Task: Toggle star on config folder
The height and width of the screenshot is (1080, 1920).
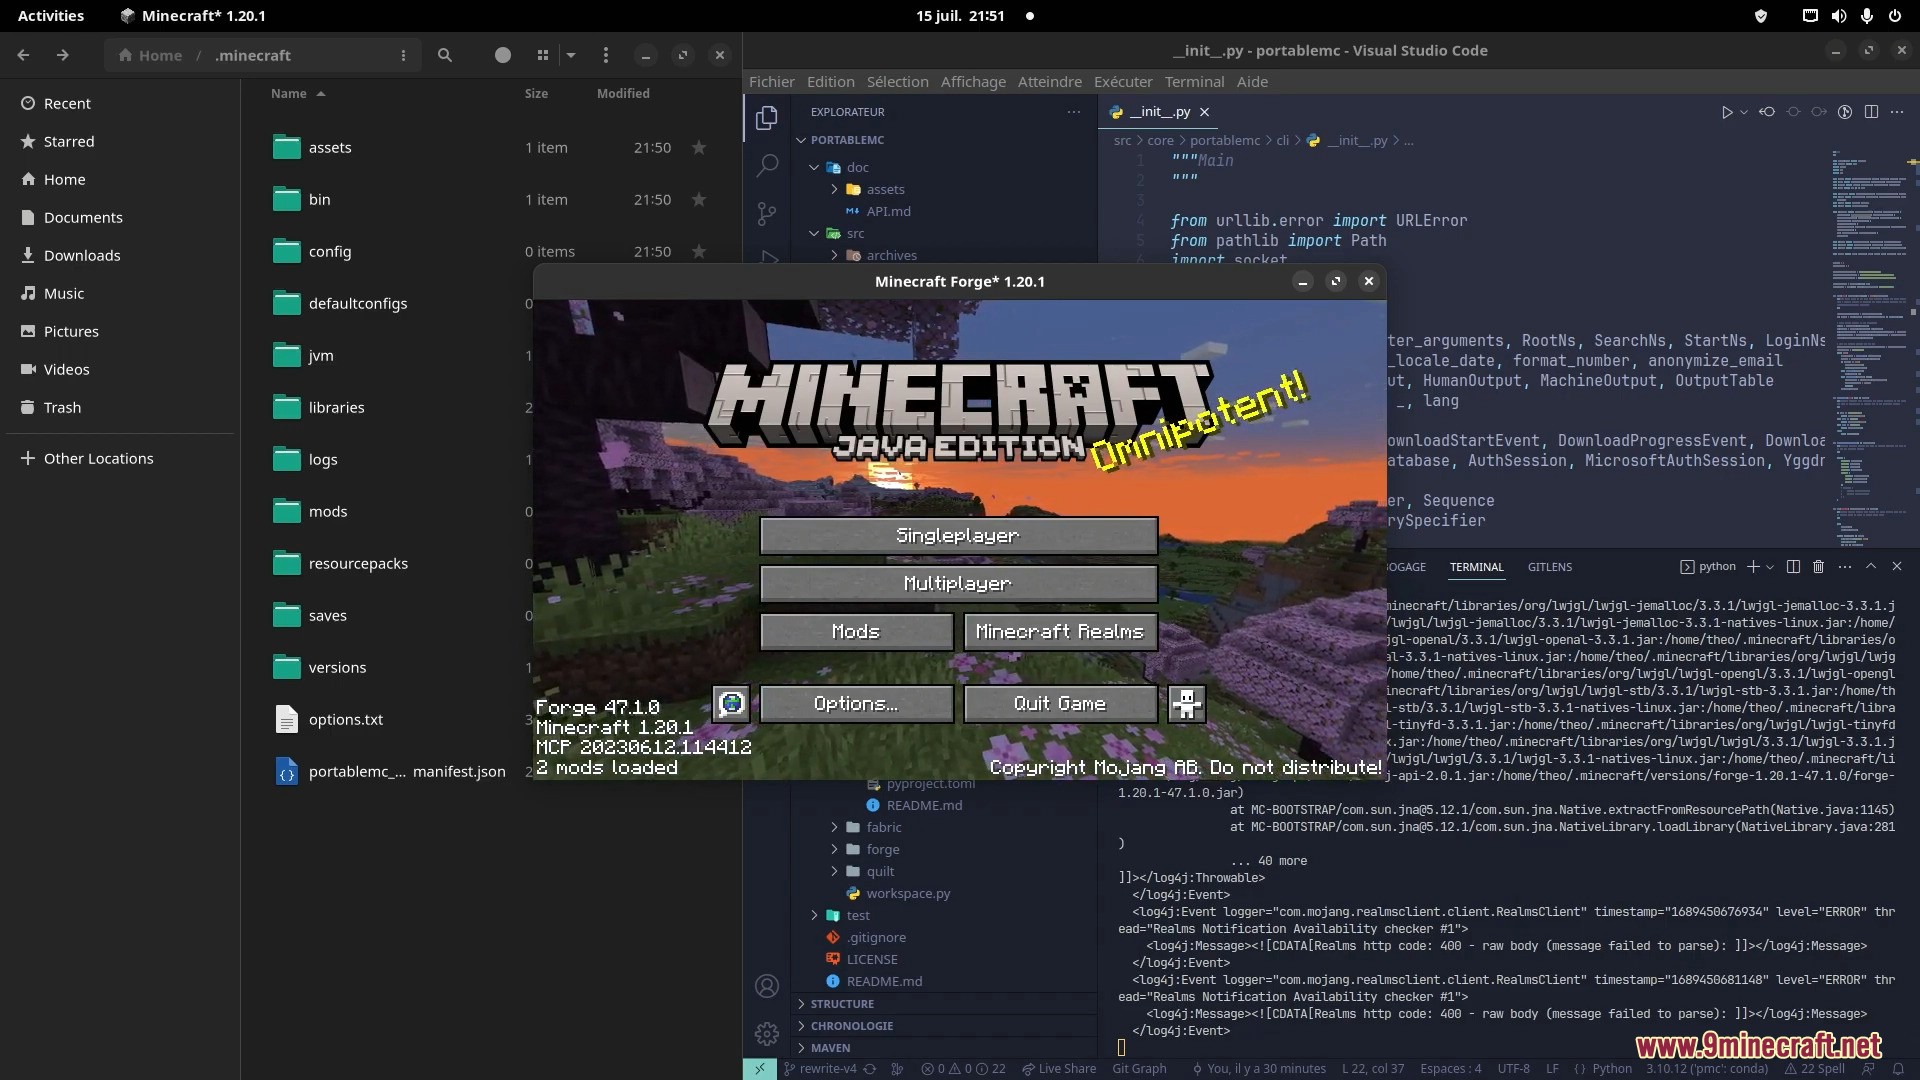Action: click(x=699, y=251)
